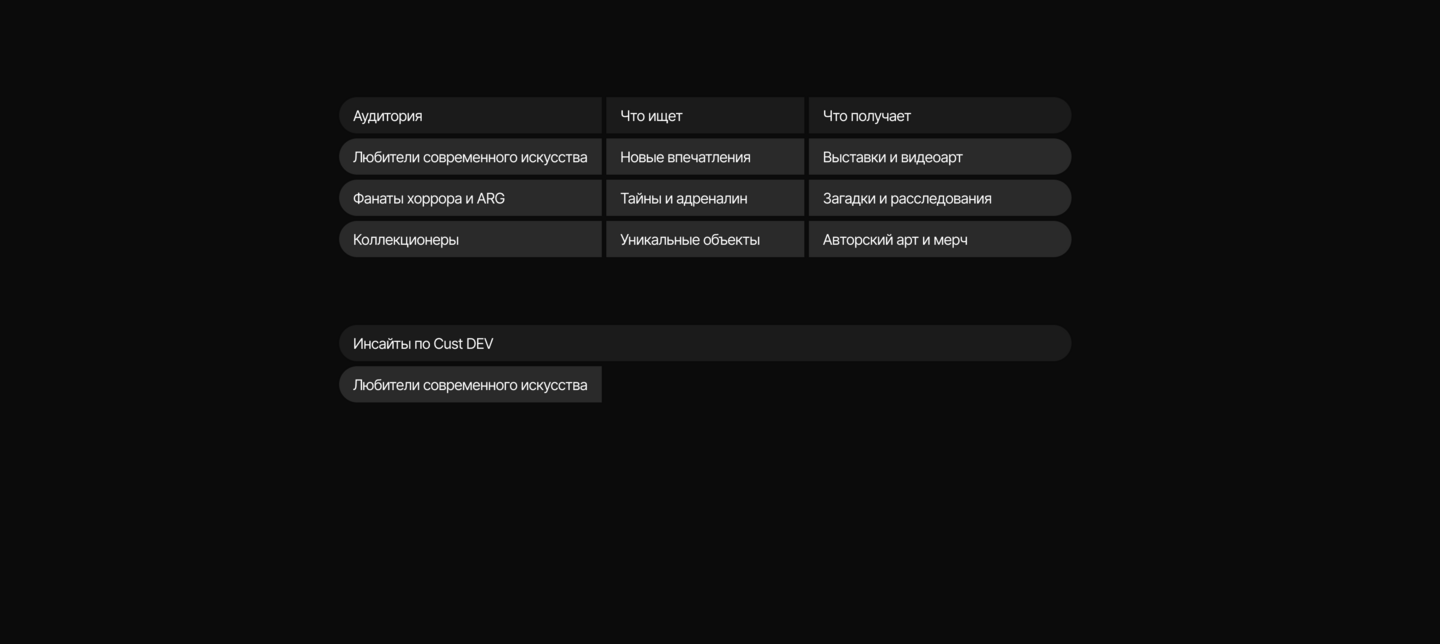Click the "Фанаты хоррора и ARG" cell
Screen dimensions: 1440x644
470,198
